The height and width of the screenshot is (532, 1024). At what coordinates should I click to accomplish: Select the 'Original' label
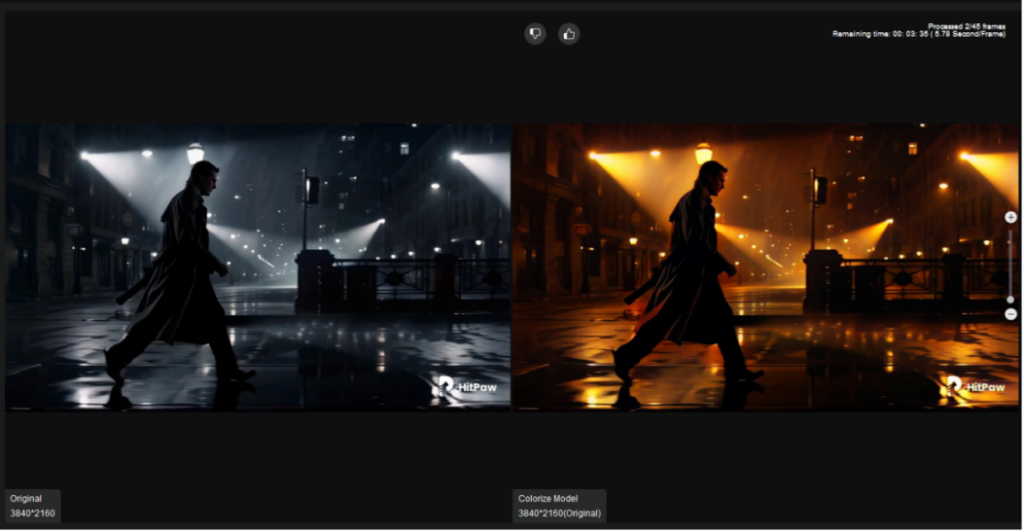(x=26, y=498)
